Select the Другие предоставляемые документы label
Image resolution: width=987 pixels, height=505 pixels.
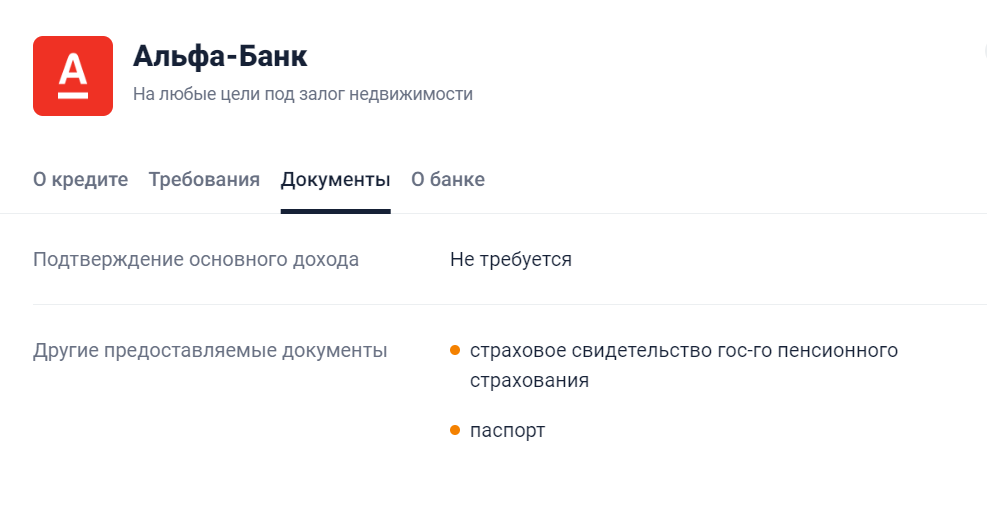210,351
